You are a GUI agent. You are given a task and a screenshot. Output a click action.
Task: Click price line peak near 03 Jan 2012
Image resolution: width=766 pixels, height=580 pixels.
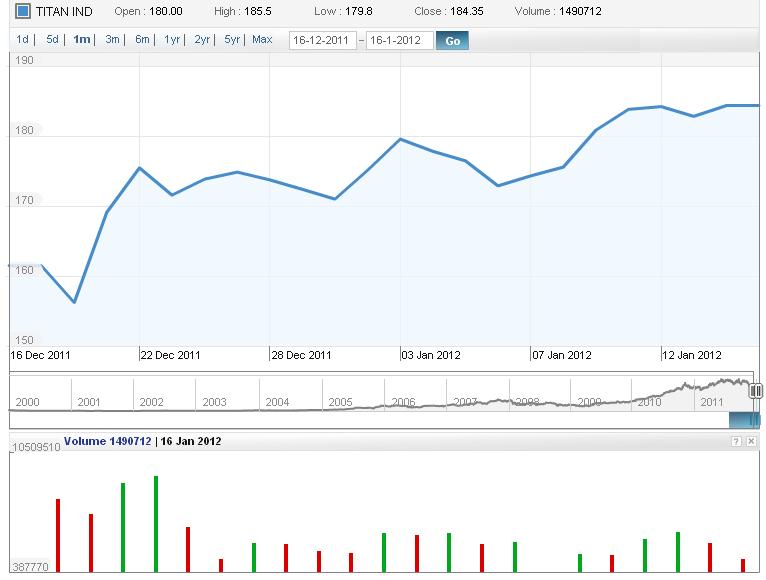[400, 139]
